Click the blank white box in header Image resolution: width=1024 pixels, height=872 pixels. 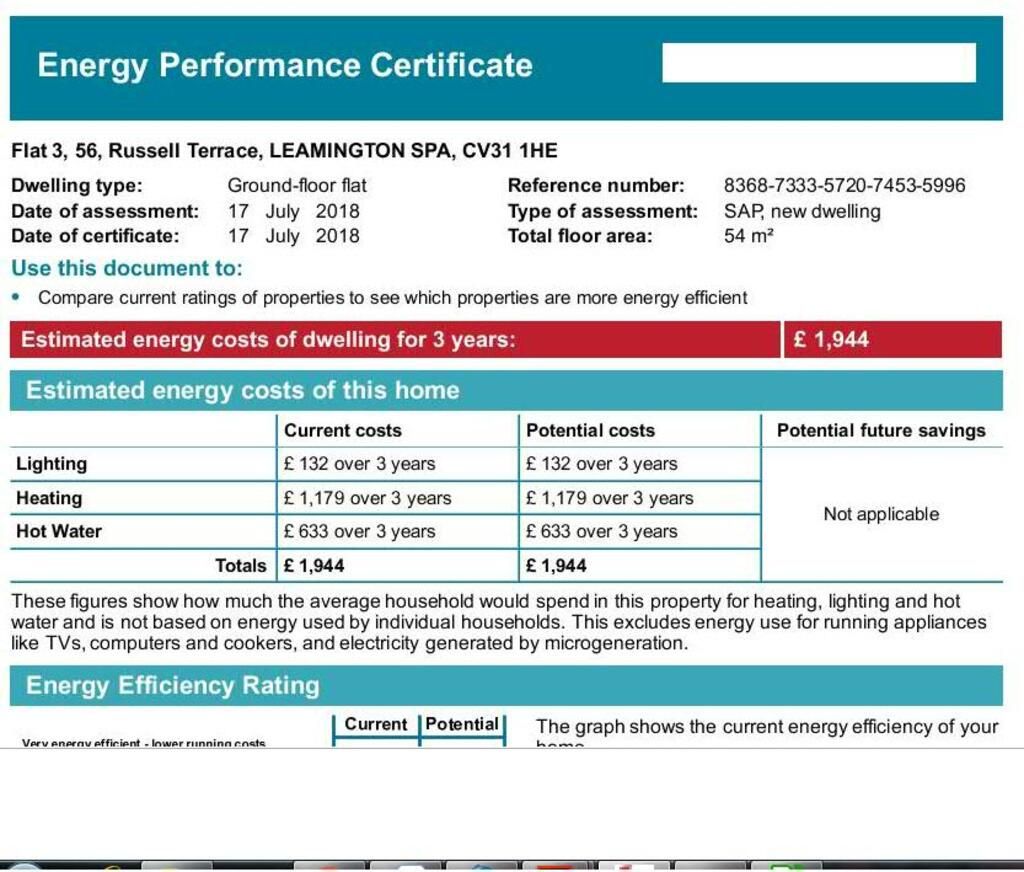818,63
